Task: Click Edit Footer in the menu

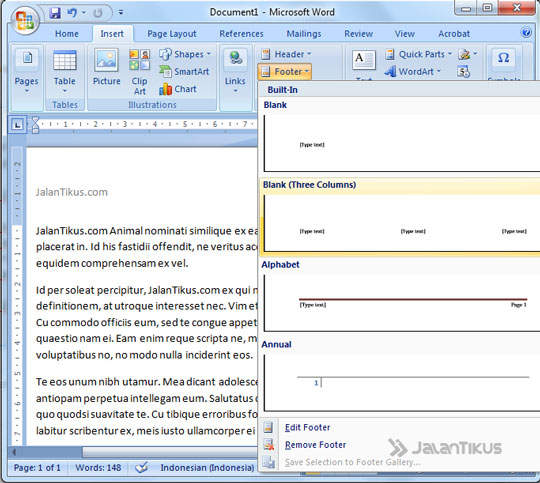Action: point(307,428)
